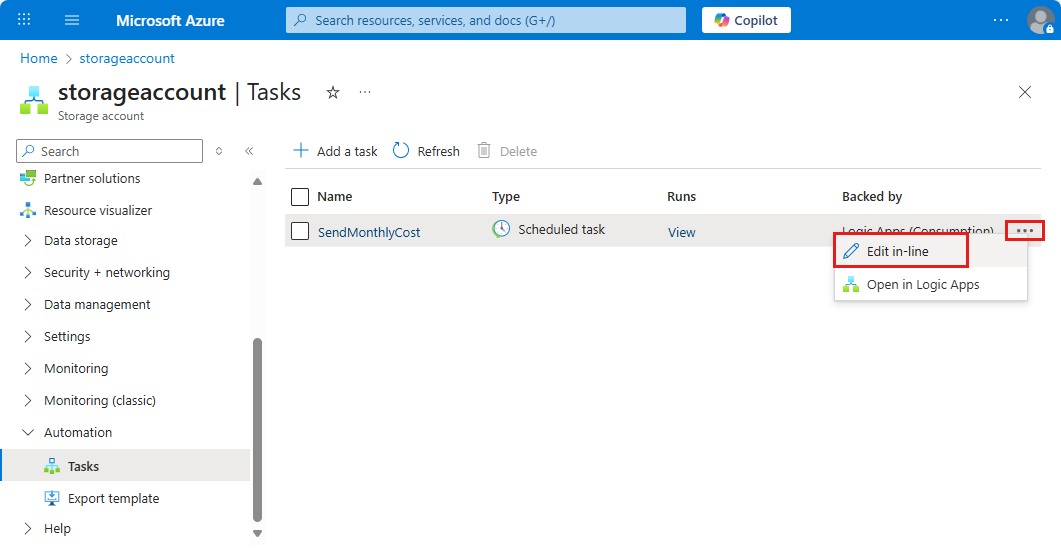1061x548 pixels.
Task: Favorite the page with the star icon
Action: click(333, 92)
